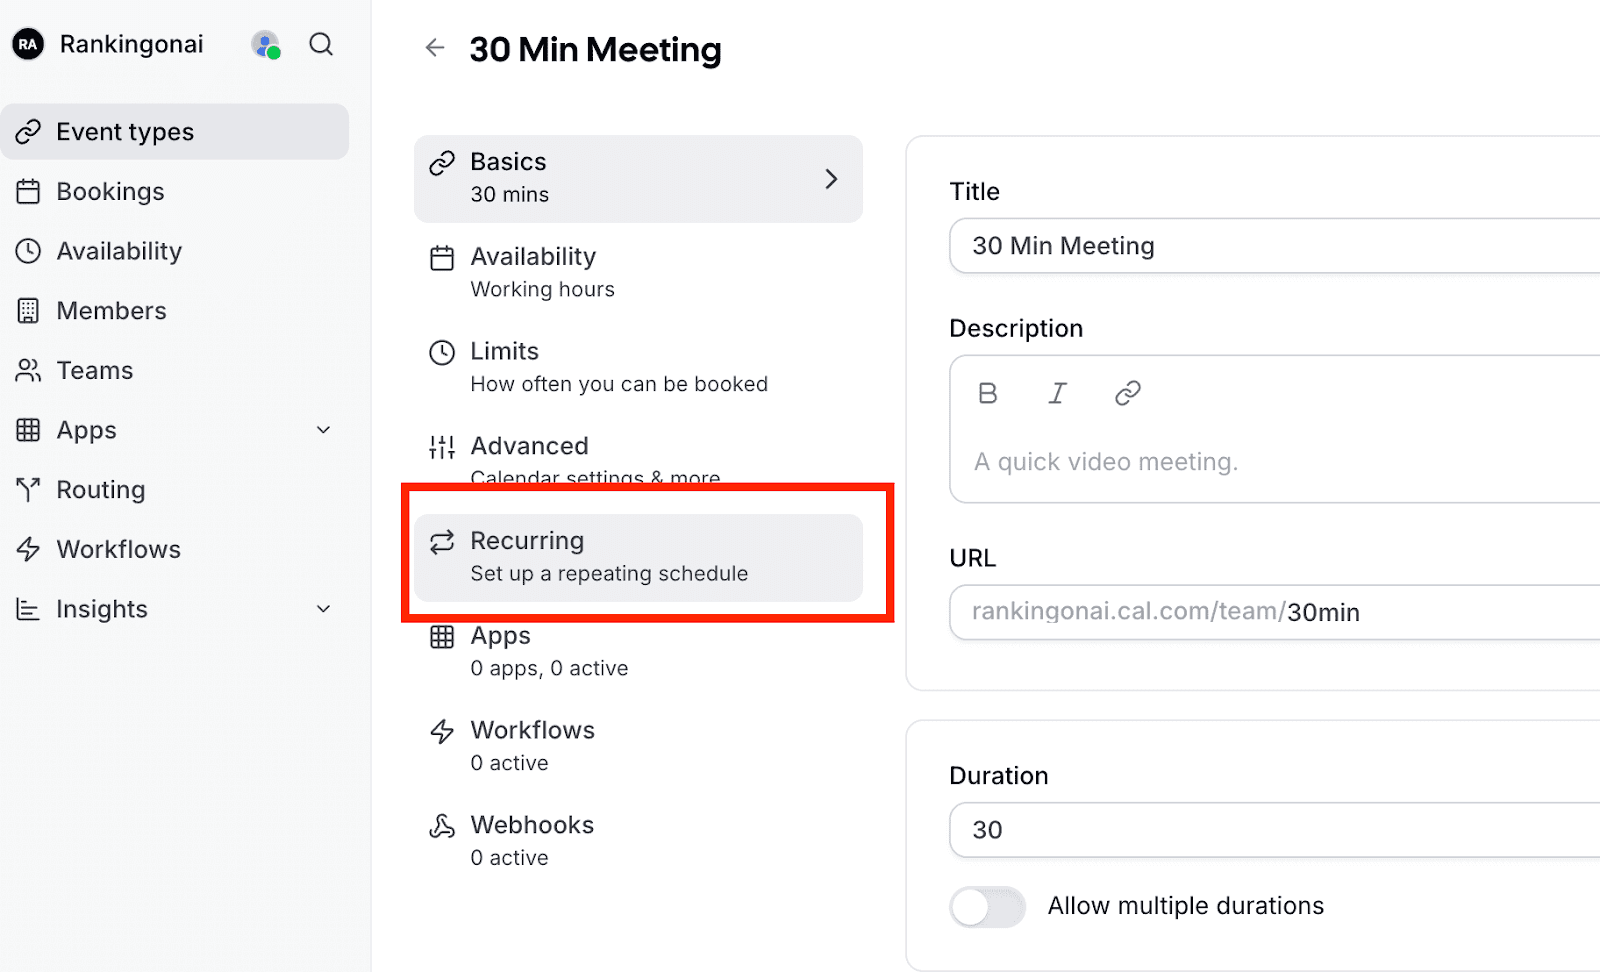Open the search icon in the sidebar

320,44
